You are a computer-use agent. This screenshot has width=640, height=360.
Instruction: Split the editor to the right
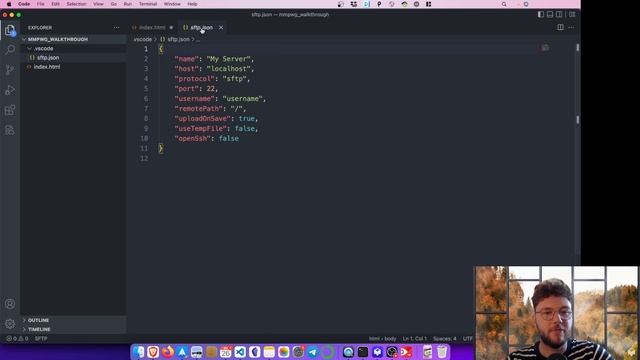click(x=560, y=27)
